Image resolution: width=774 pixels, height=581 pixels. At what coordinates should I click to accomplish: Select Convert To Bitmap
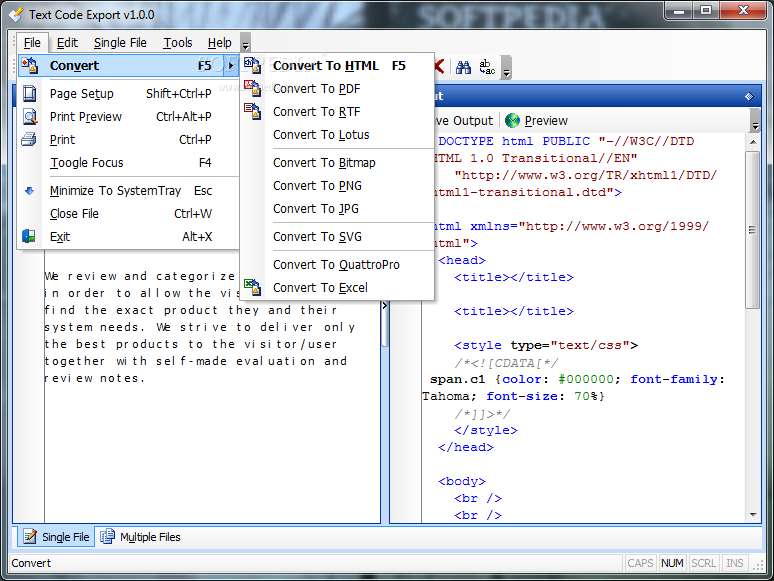337,162
